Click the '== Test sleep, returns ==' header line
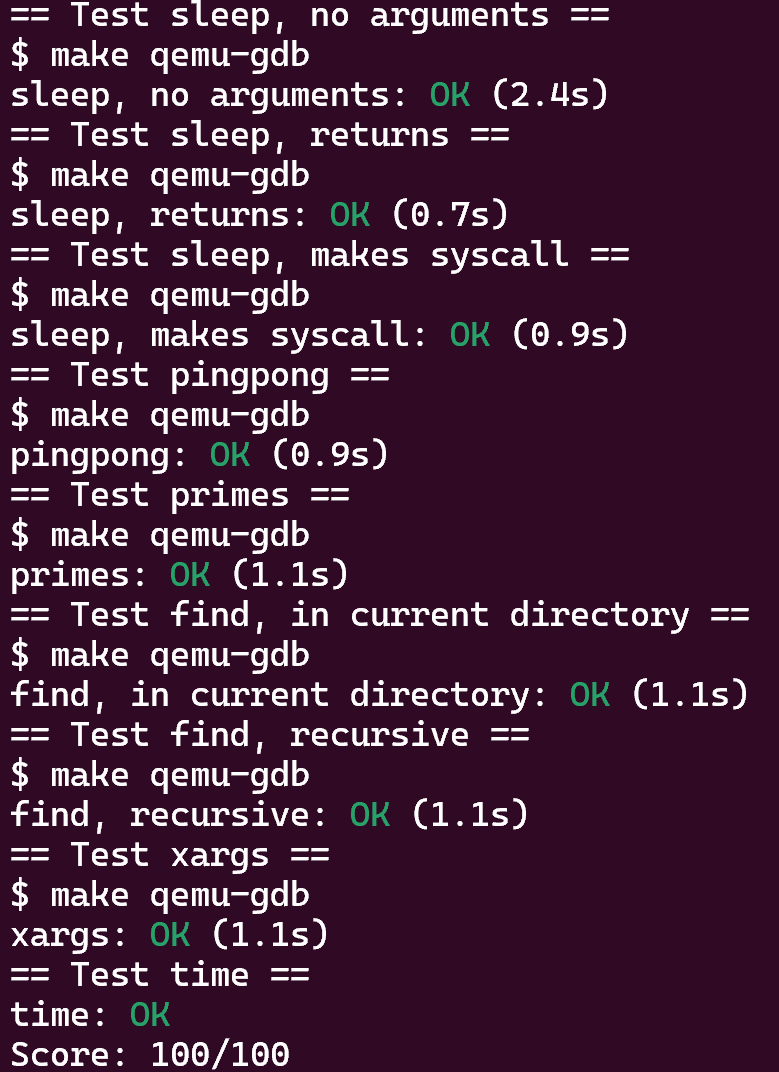 [x=260, y=134]
